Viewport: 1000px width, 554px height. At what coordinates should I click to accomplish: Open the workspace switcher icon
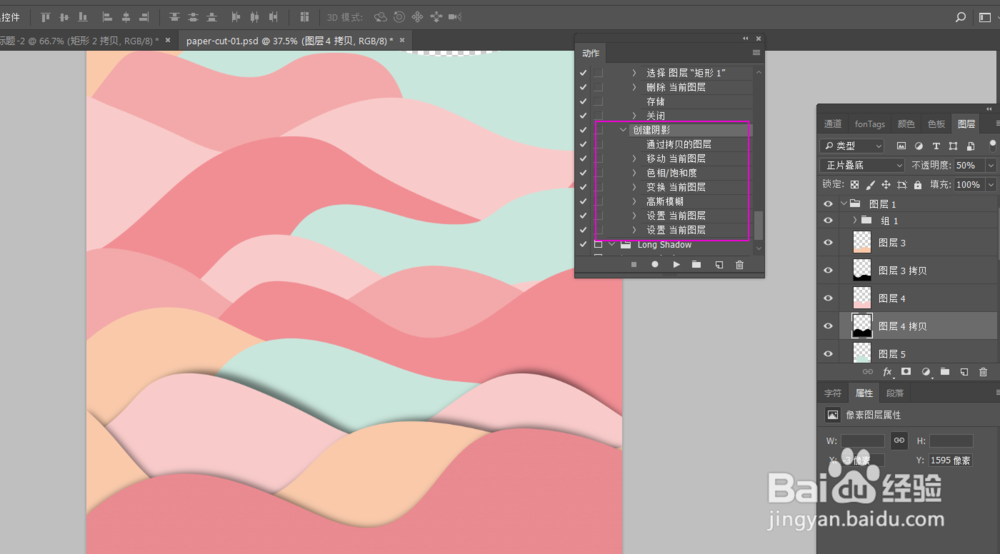point(985,17)
